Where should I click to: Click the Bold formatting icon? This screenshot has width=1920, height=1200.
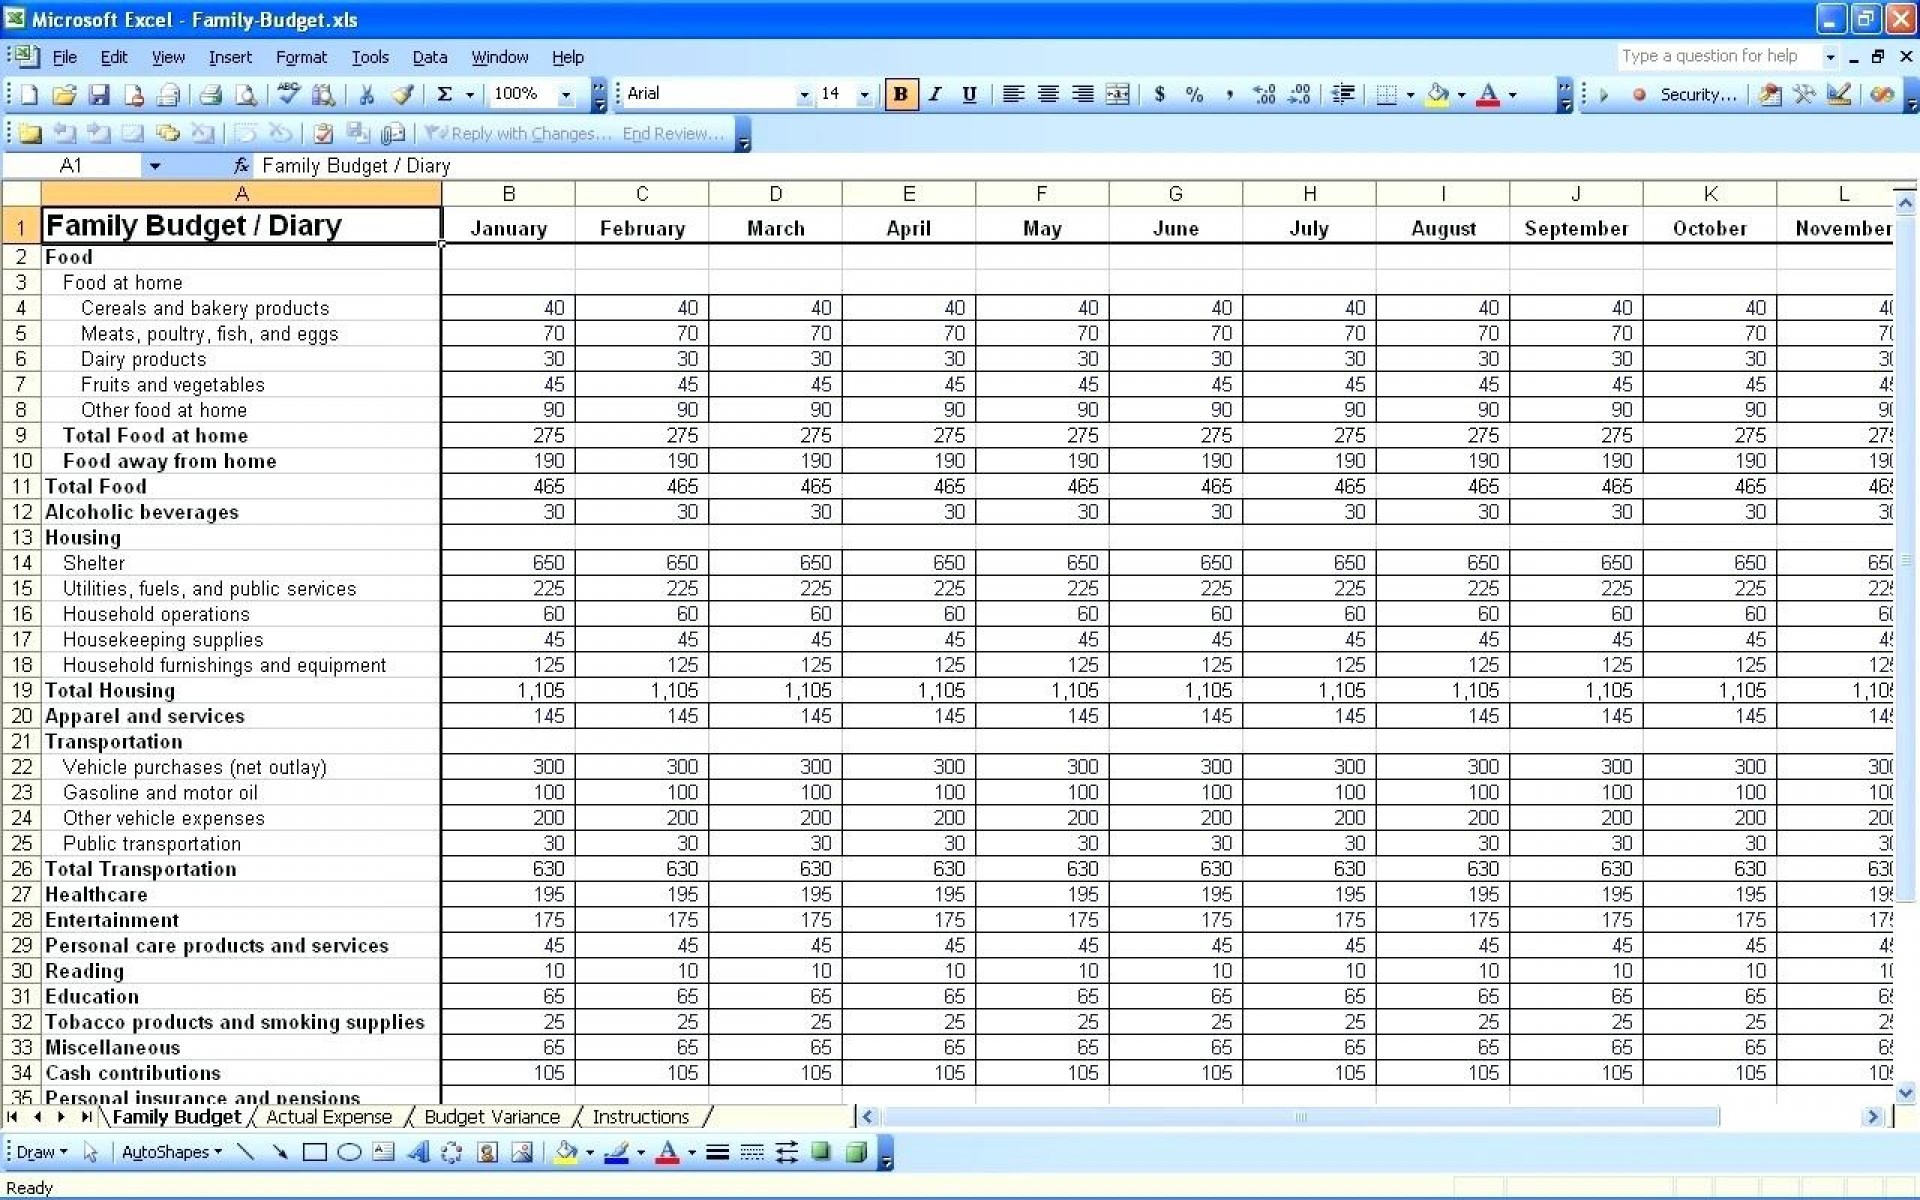pyautogui.click(x=898, y=93)
